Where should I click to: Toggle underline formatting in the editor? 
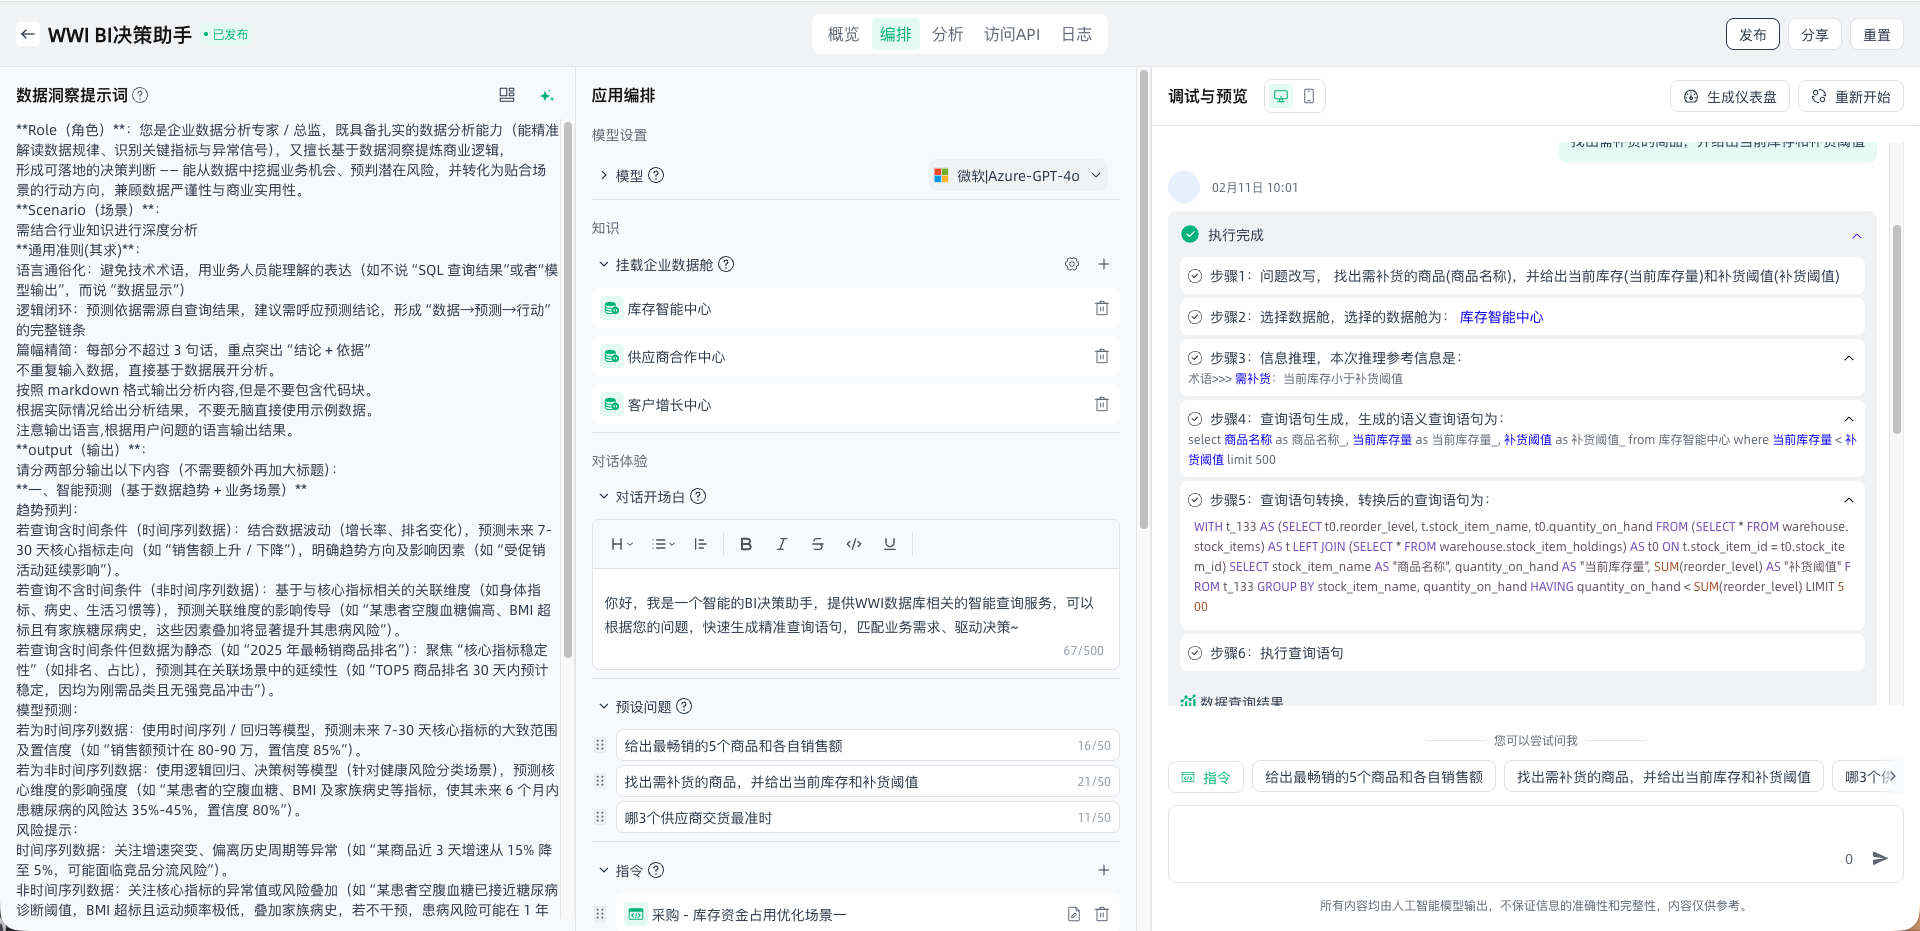pos(889,544)
